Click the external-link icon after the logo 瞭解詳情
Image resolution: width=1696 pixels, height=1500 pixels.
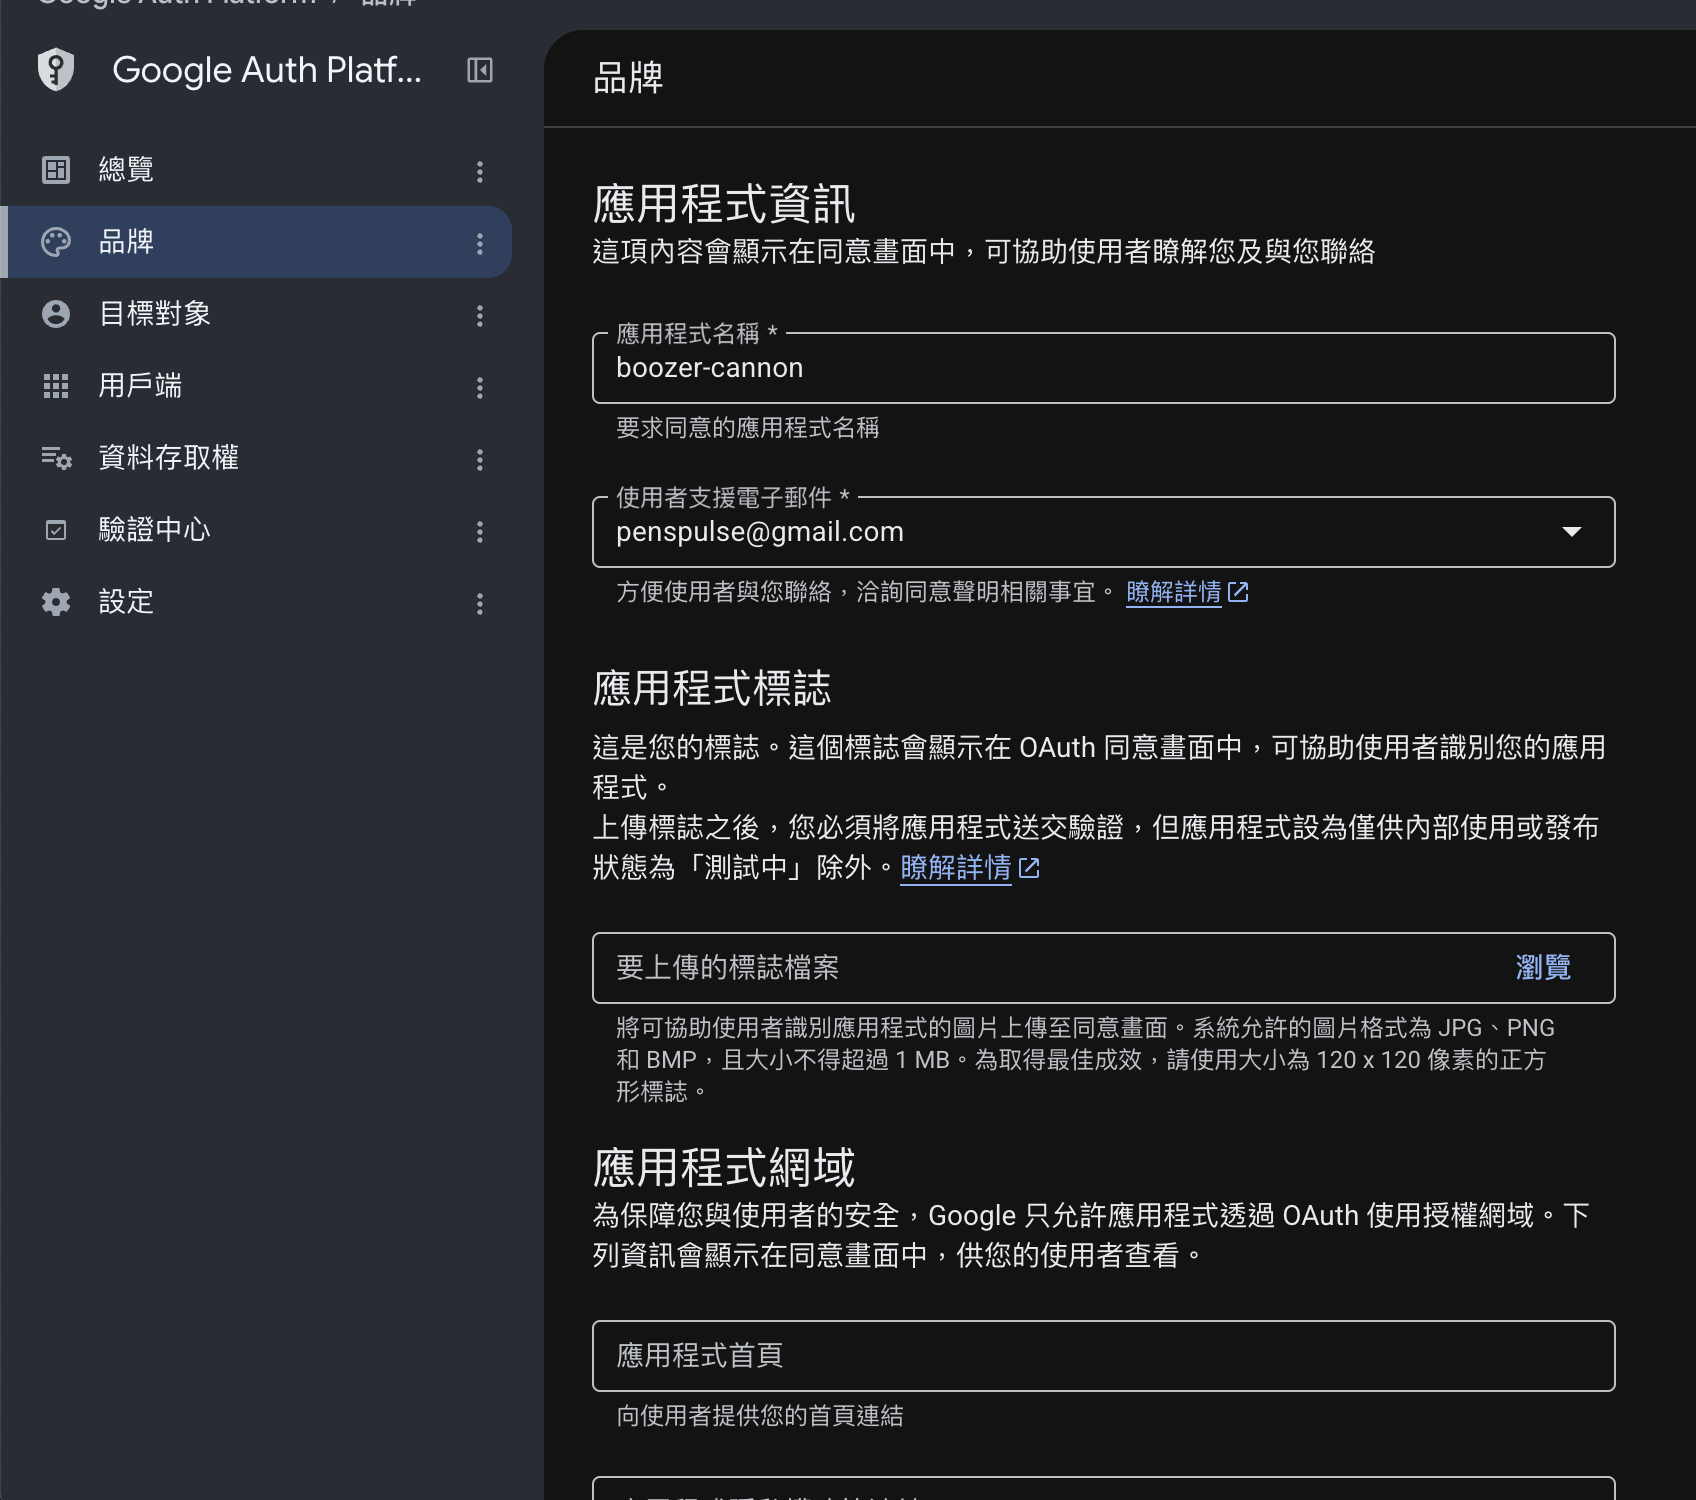point(1029,868)
